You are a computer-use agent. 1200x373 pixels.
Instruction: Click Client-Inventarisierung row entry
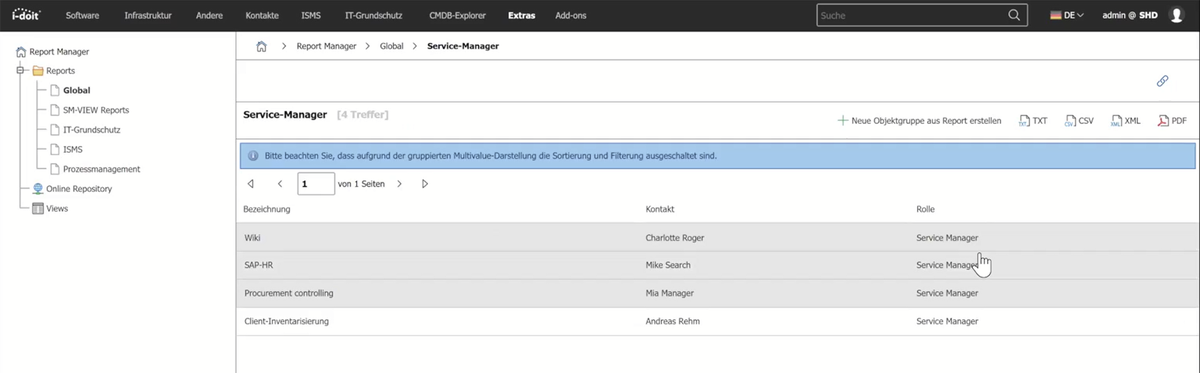[287, 321]
